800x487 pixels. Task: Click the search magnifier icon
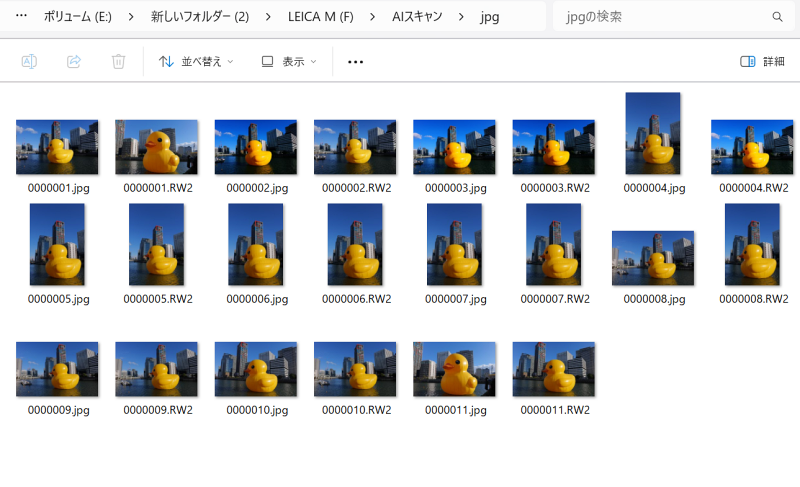tap(777, 17)
